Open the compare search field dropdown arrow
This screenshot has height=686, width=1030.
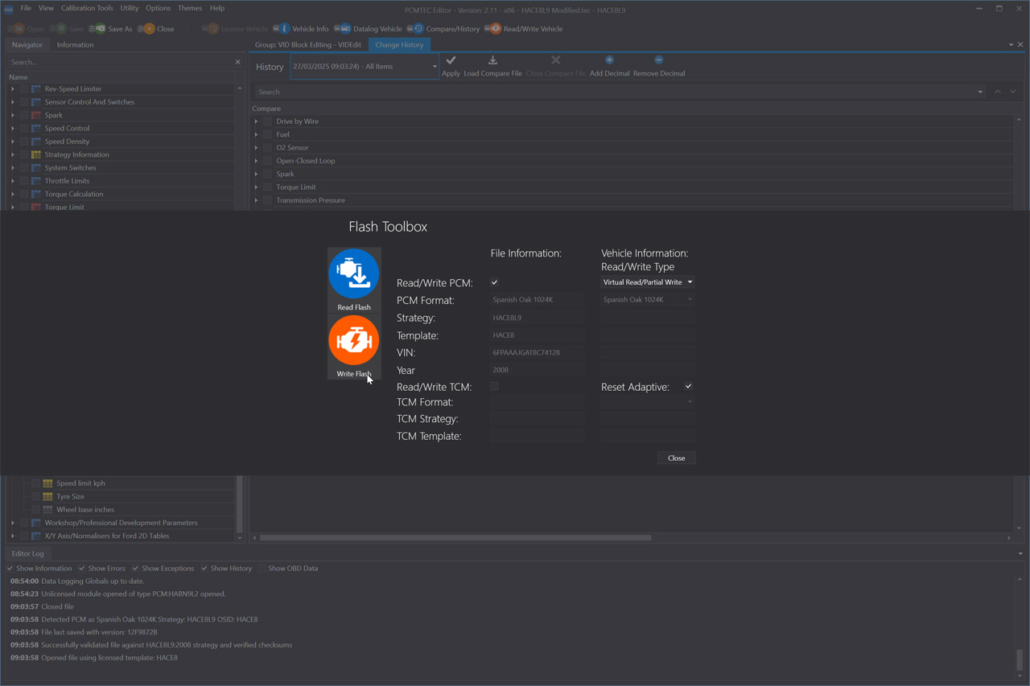point(980,92)
